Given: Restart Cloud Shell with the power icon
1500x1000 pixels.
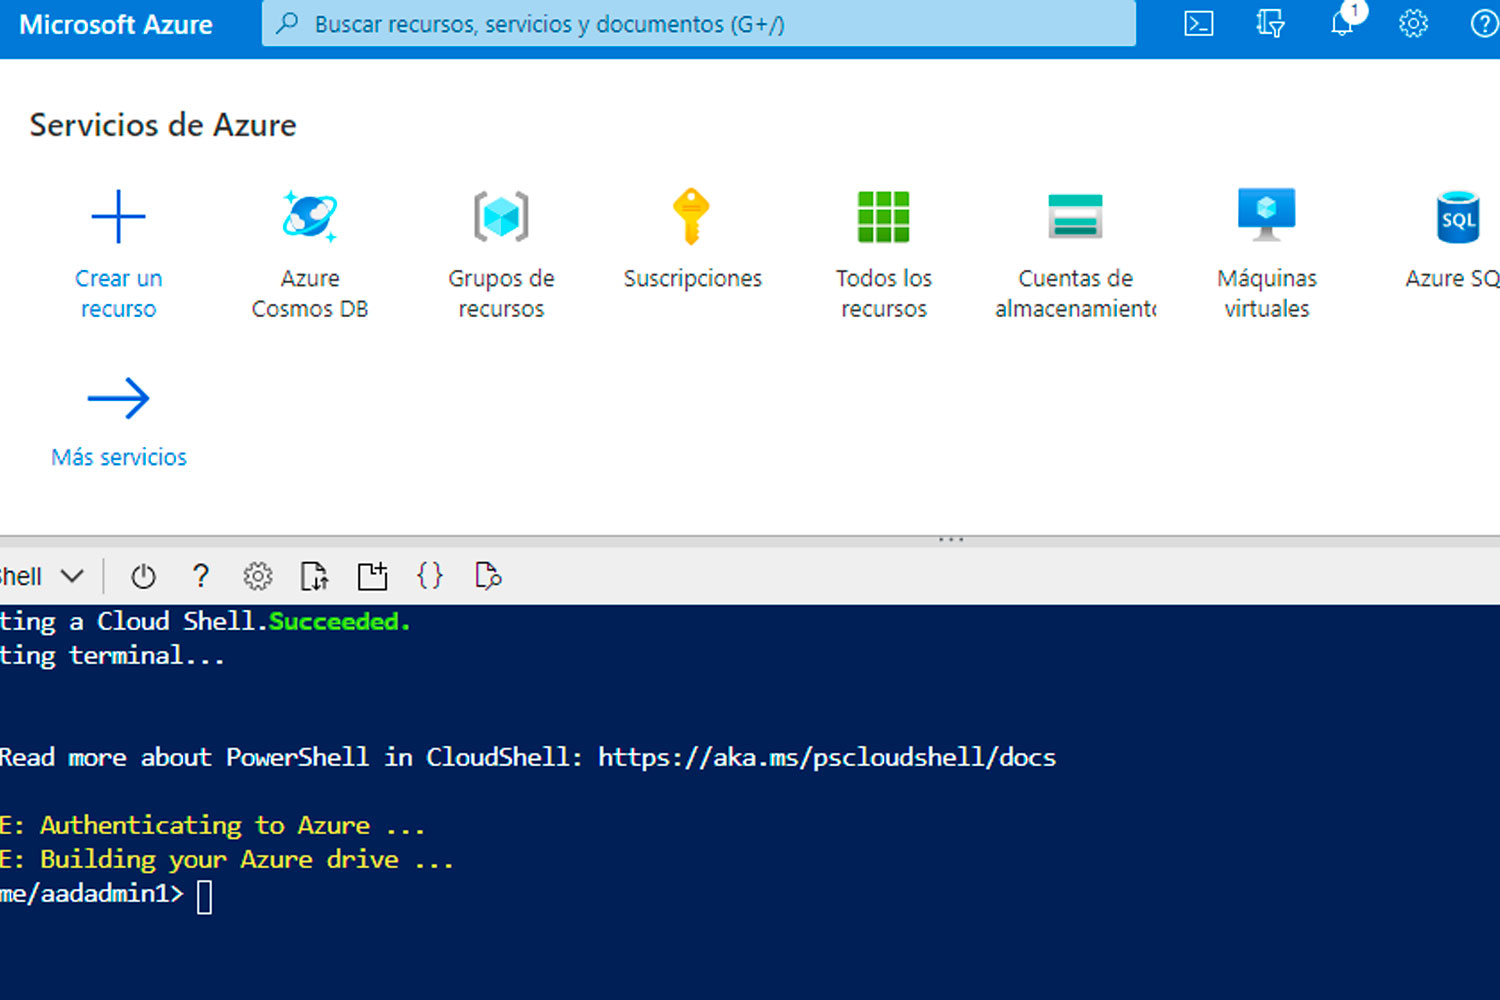Looking at the screenshot, I should pyautogui.click(x=143, y=576).
